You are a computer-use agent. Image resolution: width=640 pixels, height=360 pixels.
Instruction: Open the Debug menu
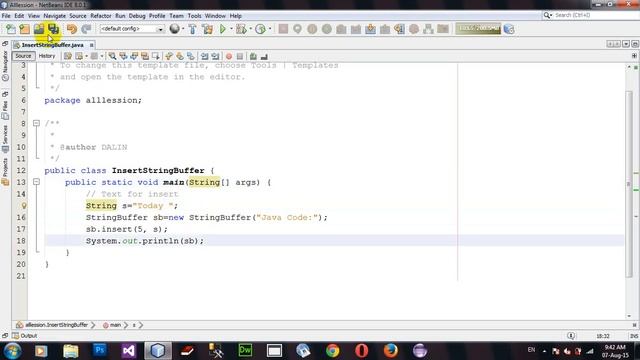137,16
